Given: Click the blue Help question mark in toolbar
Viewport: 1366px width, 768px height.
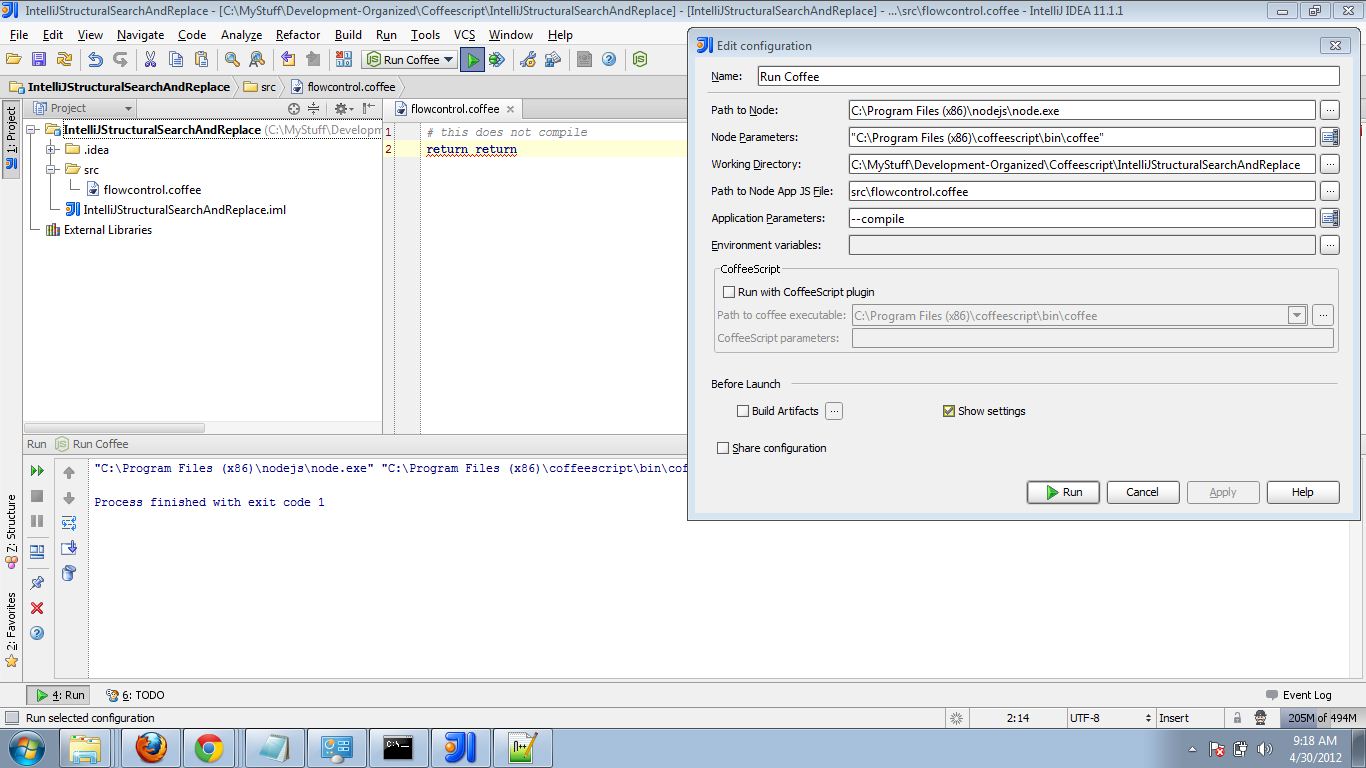Looking at the screenshot, I should coord(609,60).
